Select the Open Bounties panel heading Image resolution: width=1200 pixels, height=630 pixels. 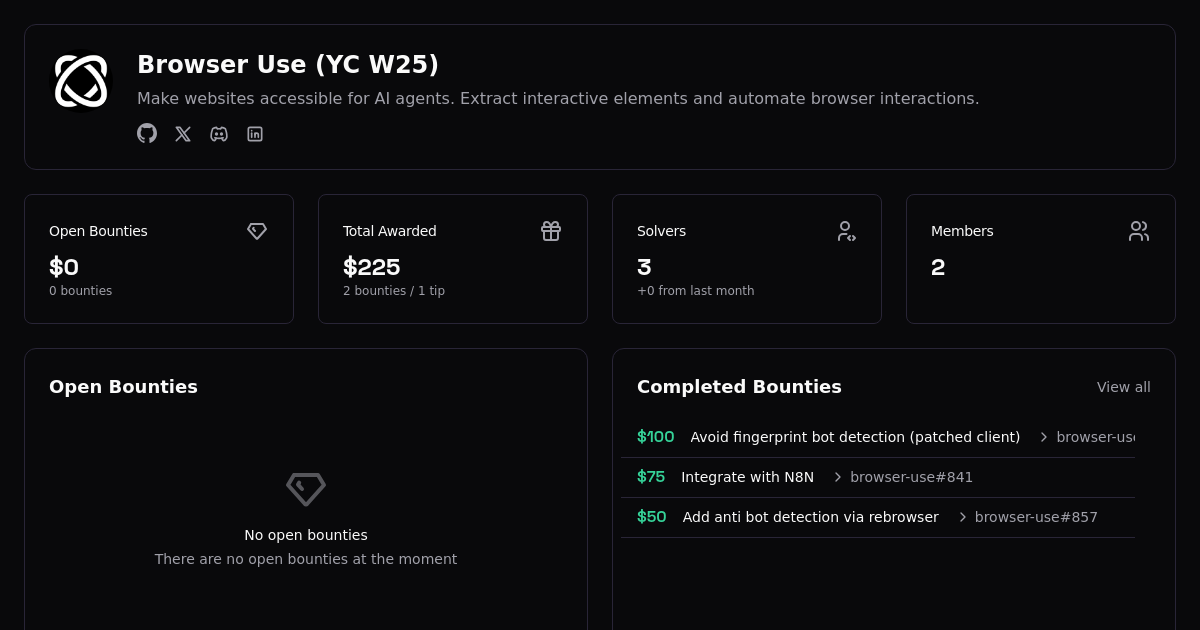[x=123, y=386]
